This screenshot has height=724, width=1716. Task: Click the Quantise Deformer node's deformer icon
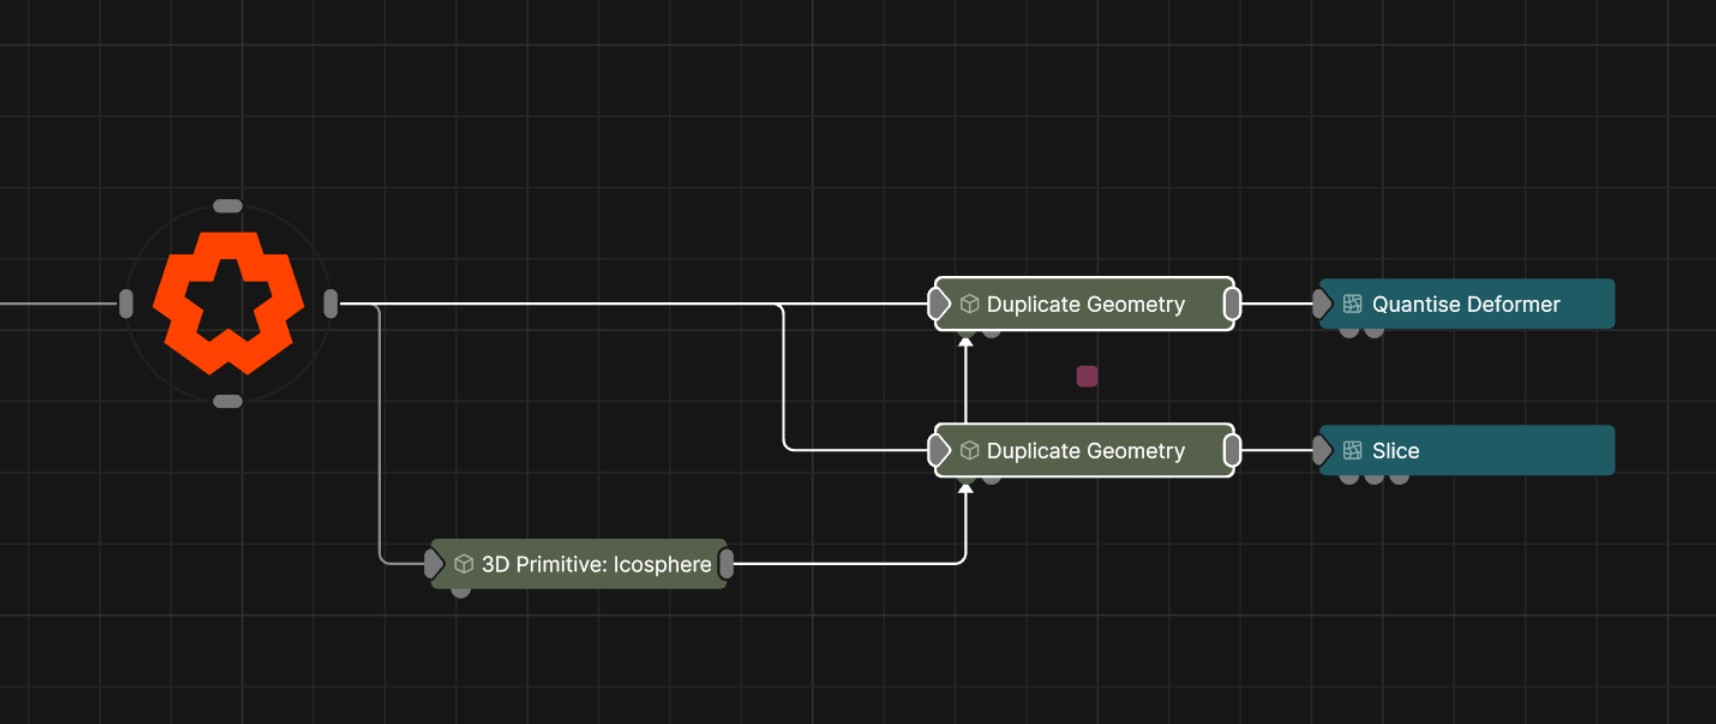(x=1352, y=304)
